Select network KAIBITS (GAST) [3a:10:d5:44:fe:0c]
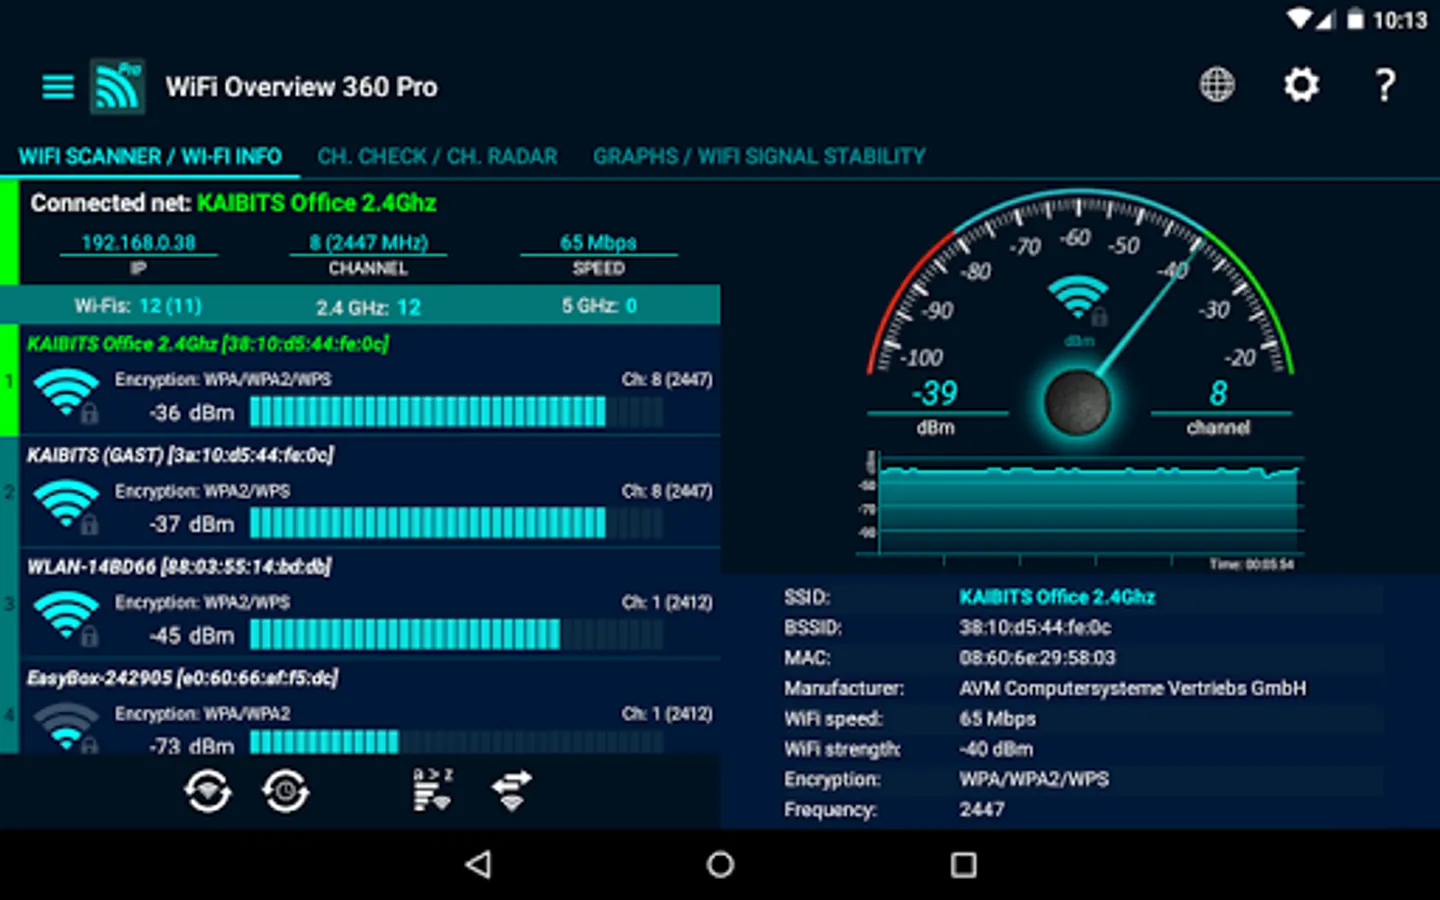 (370, 492)
